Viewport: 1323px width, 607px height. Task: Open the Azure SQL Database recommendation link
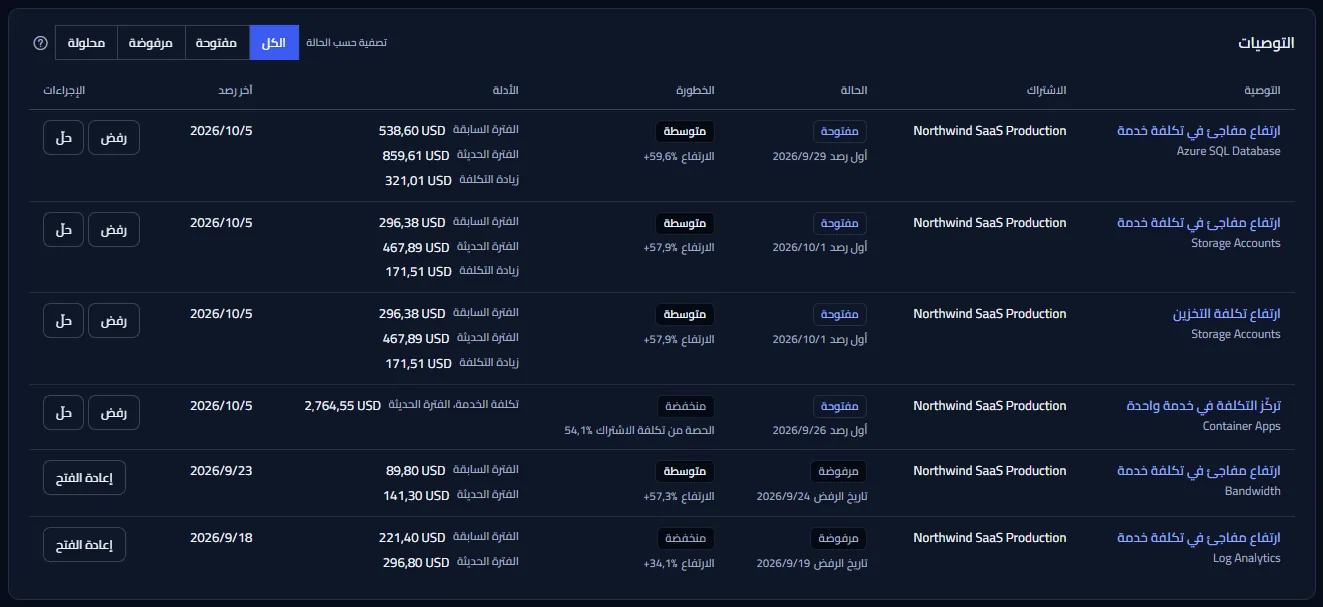1198,131
